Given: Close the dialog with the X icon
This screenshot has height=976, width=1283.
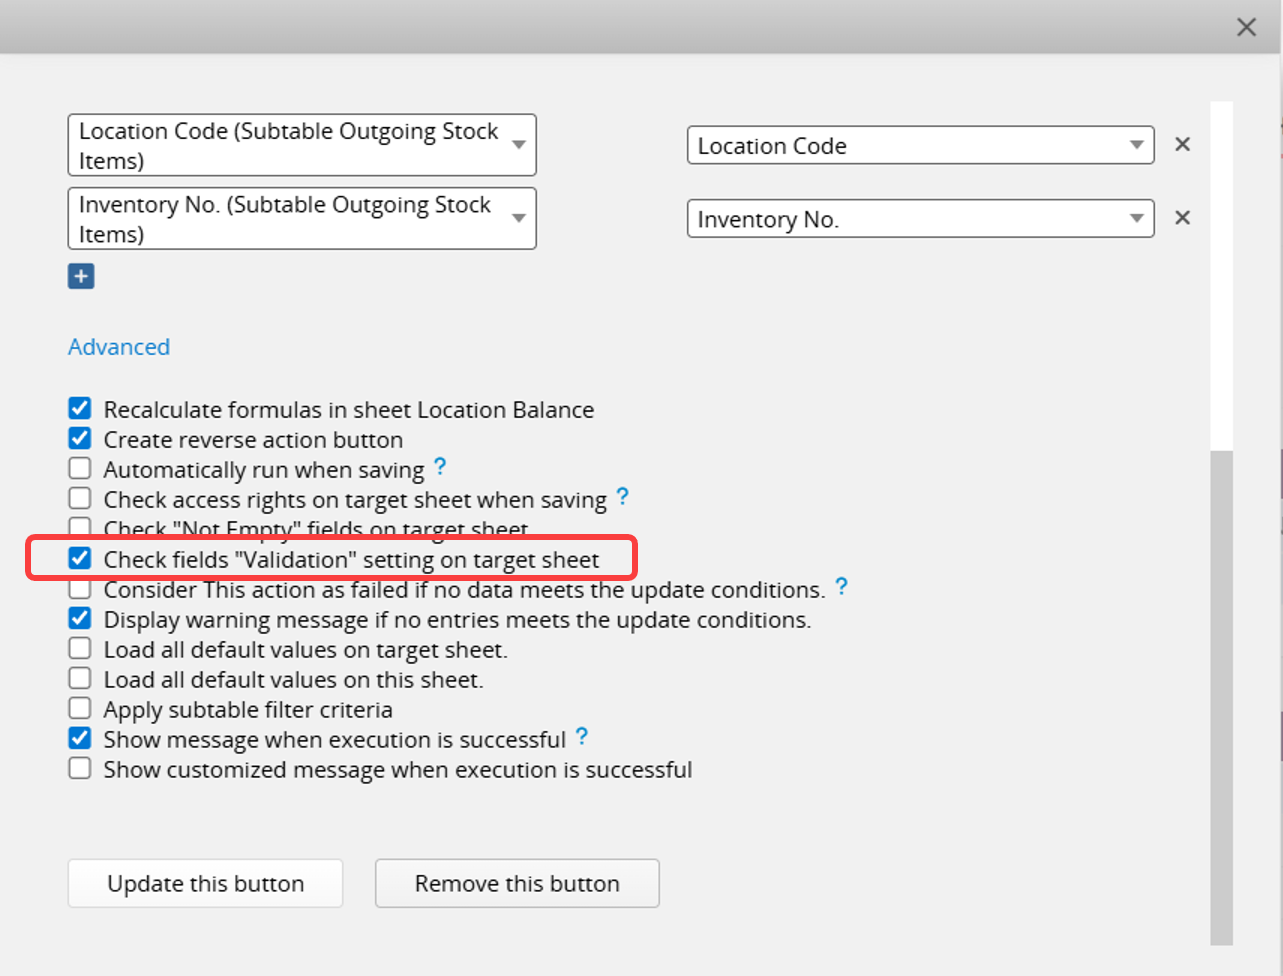Looking at the screenshot, I should point(1246,27).
